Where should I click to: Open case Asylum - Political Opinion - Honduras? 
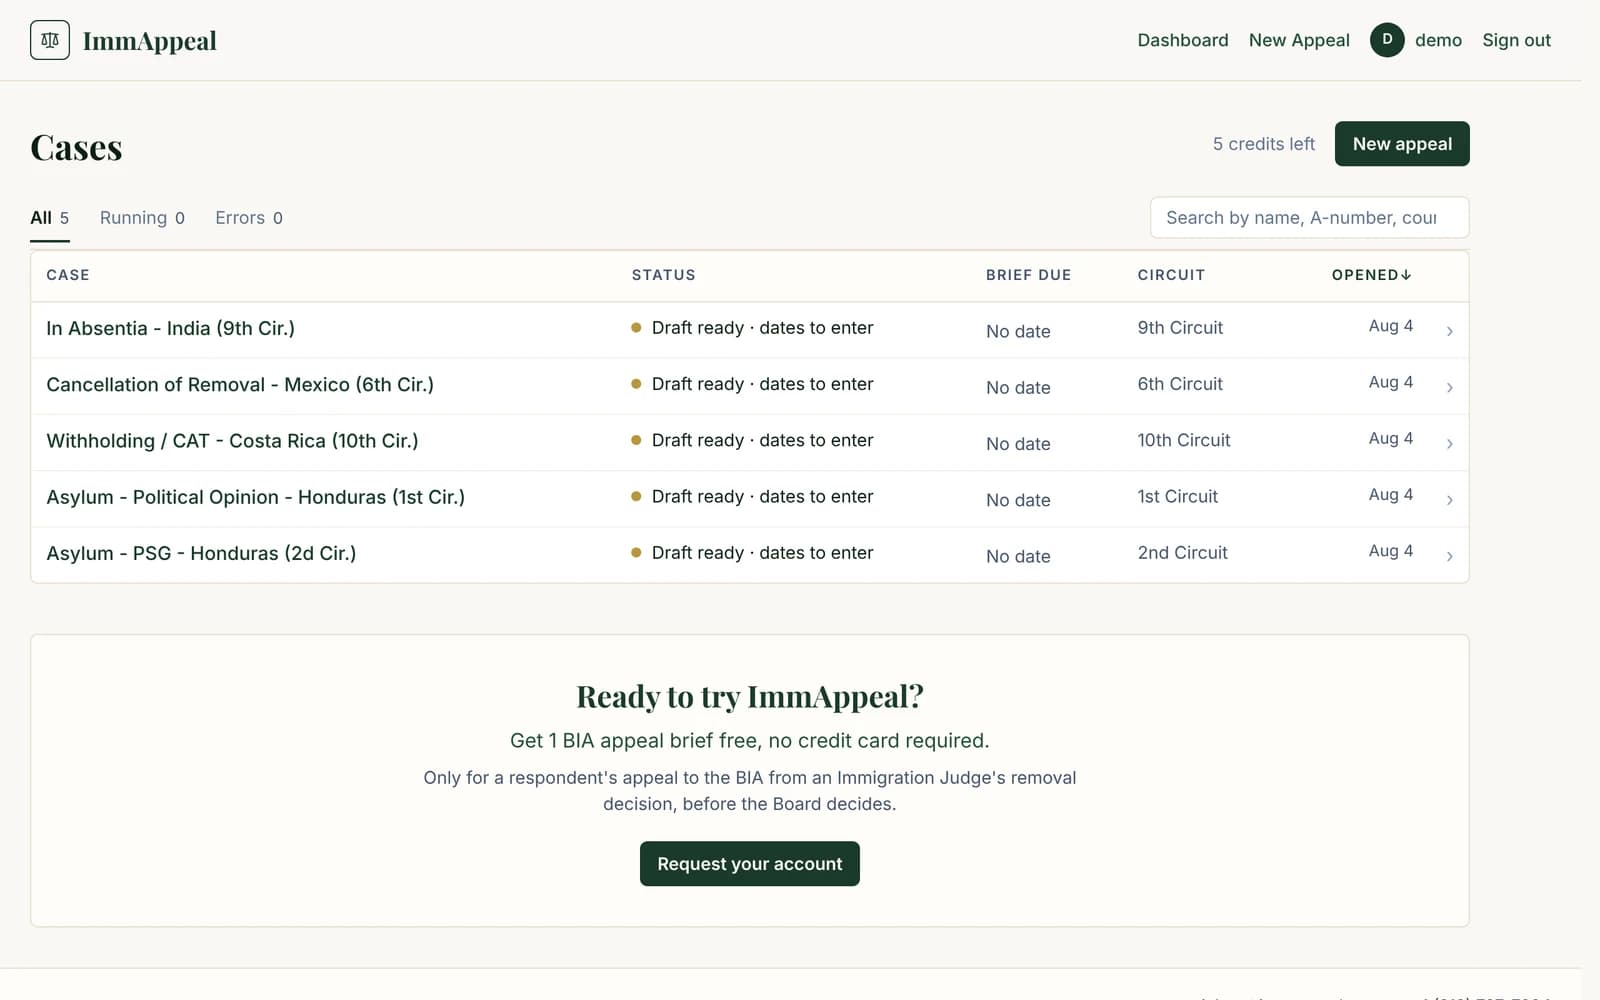pos(255,497)
